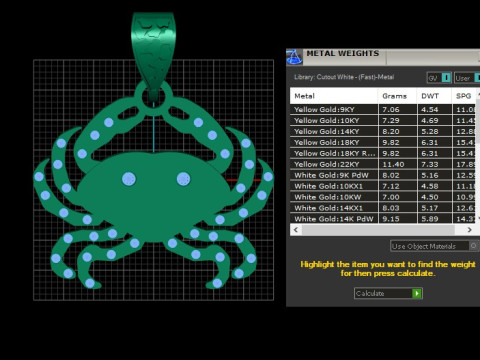This screenshot has height=360, width=480.
Task: Select the White Gold:14KX1 row
Action: [x=383, y=208]
